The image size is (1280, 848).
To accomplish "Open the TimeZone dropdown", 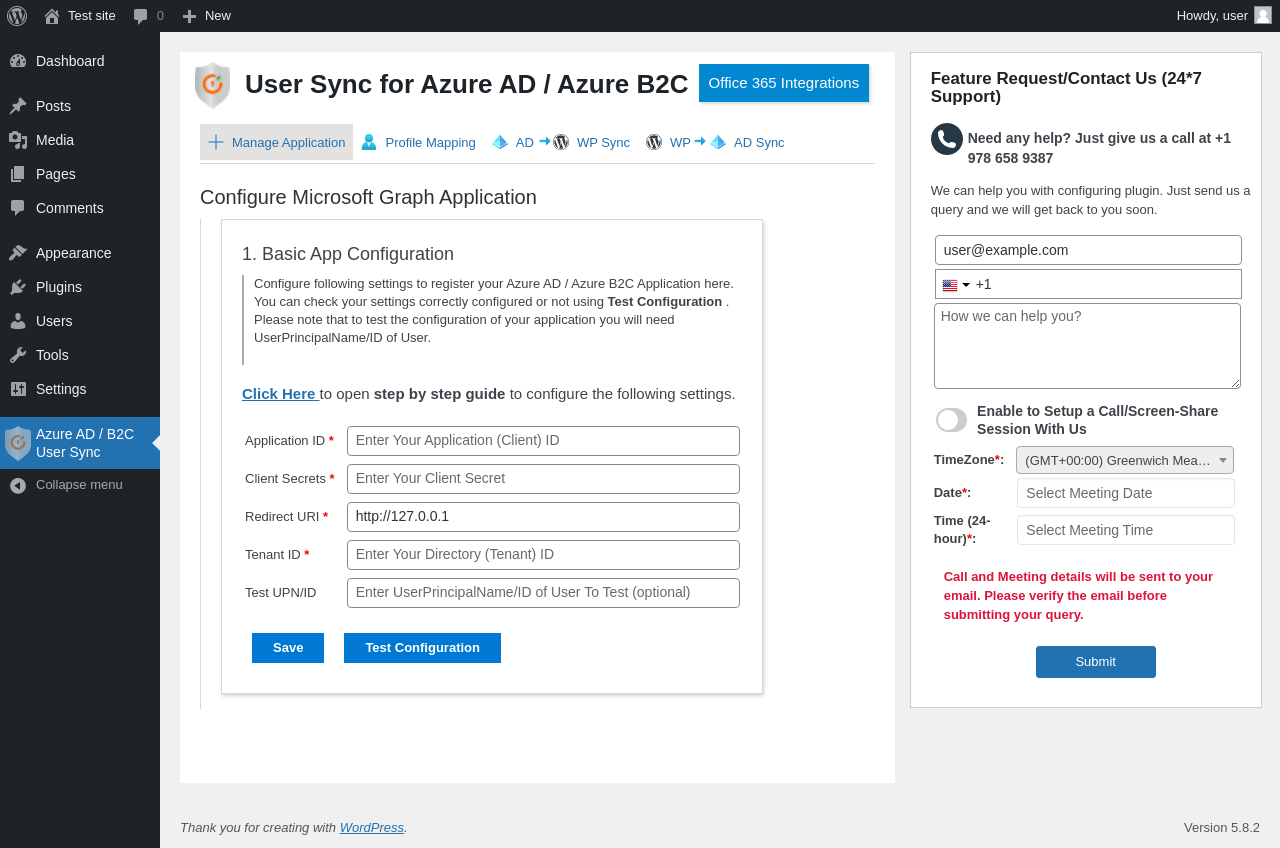I will pyautogui.click(x=1124, y=460).
